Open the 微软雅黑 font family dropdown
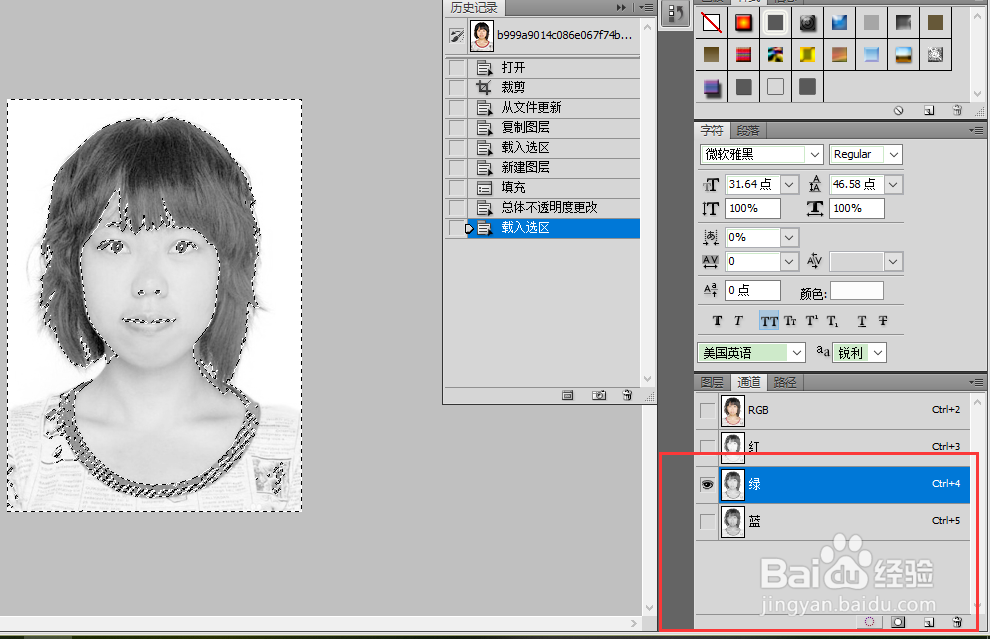 pyautogui.click(x=814, y=155)
